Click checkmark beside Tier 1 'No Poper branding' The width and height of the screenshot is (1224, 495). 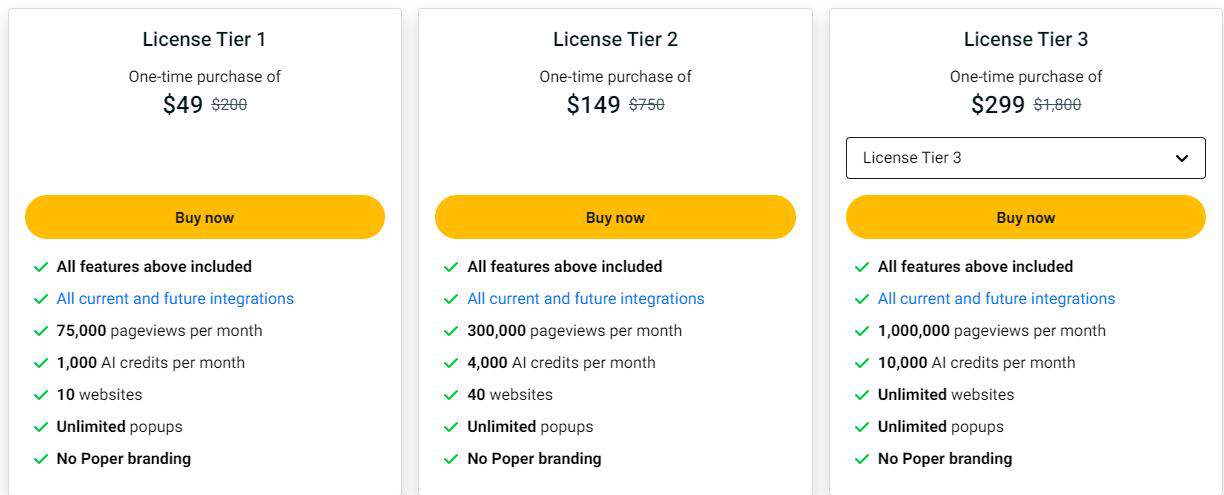(x=41, y=459)
